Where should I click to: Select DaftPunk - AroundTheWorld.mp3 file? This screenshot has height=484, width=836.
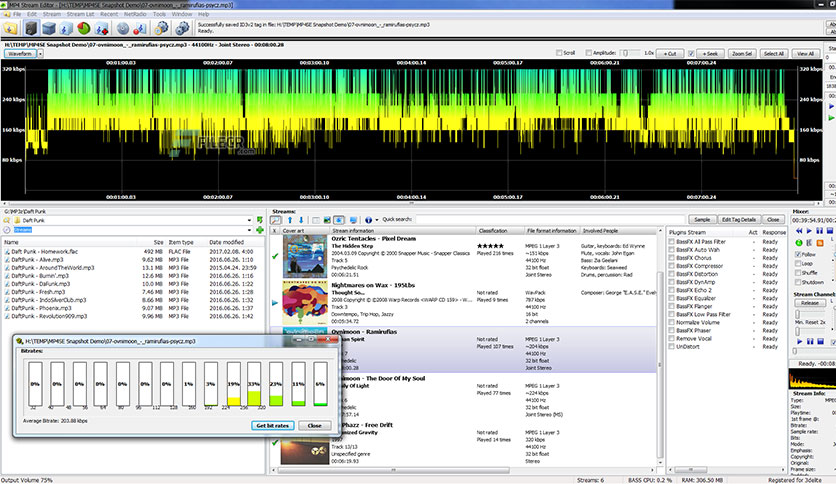(x=53, y=268)
